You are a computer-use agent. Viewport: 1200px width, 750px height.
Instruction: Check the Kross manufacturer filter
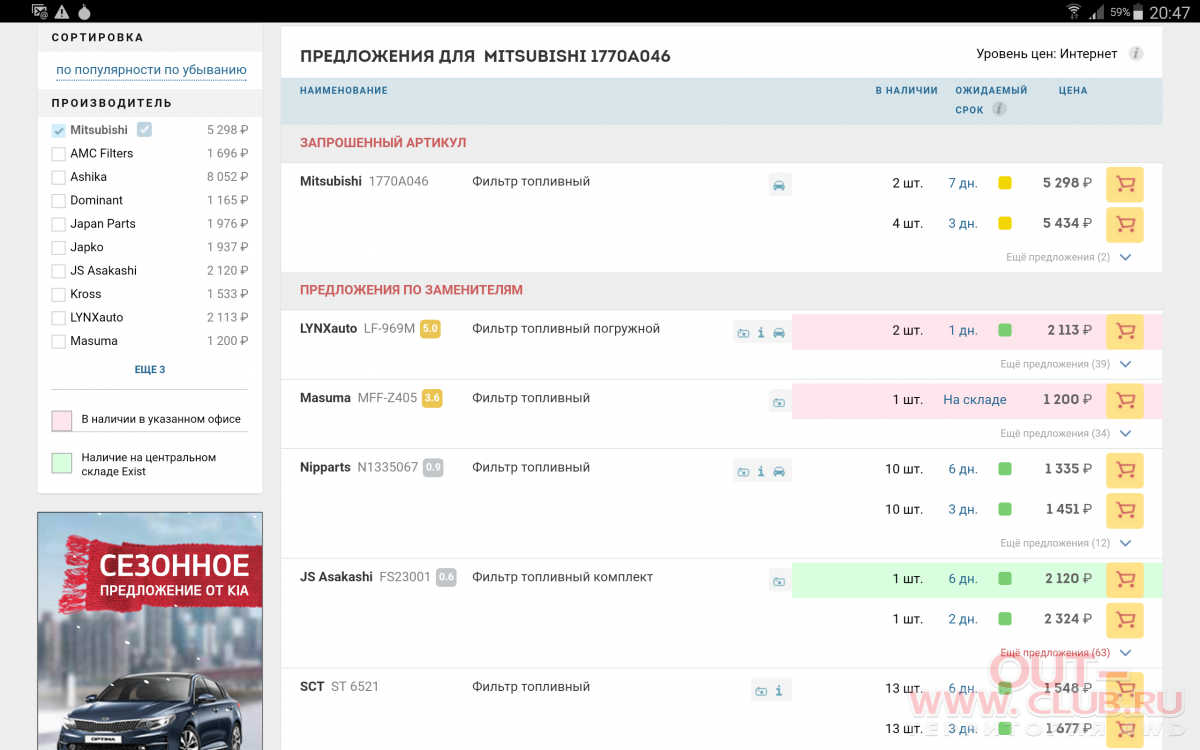pos(58,295)
